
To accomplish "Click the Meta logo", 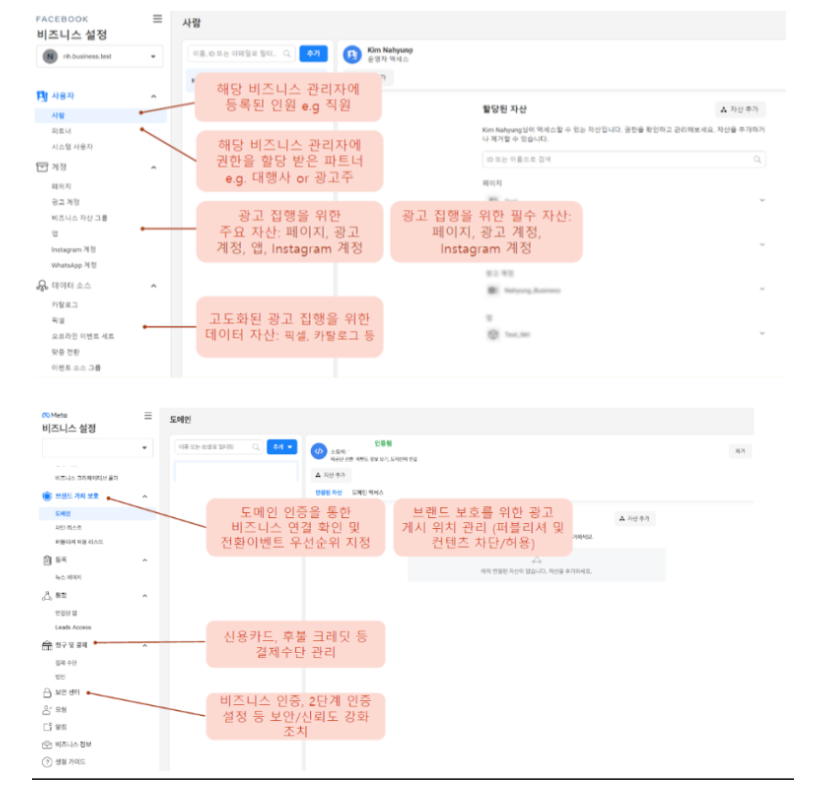I will pyautogui.click(x=54, y=415).
